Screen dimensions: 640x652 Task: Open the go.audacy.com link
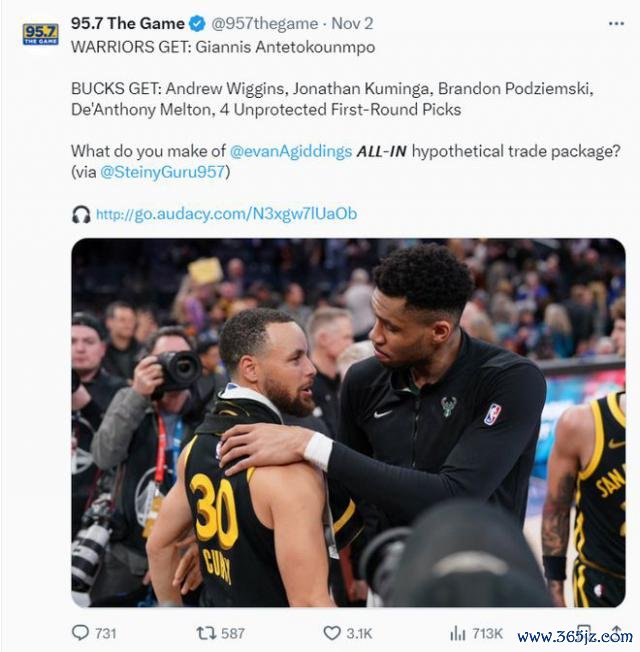[227, 214]
